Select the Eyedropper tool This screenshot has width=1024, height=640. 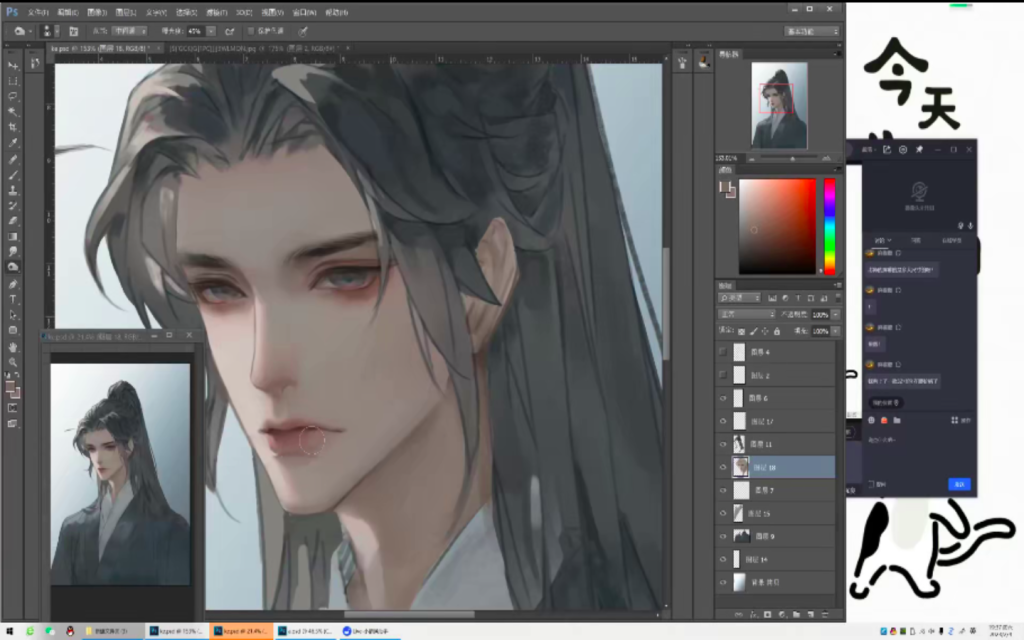(13, 143)
